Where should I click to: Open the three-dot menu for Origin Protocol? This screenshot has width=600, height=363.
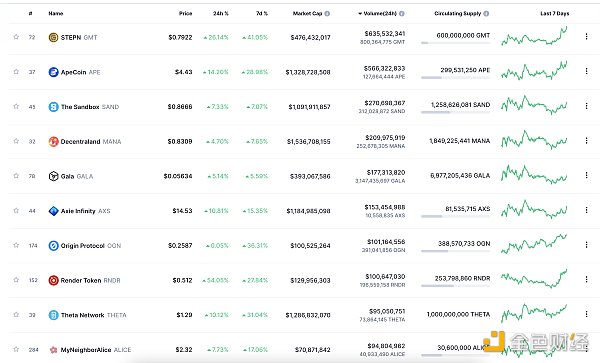point(586,245)
